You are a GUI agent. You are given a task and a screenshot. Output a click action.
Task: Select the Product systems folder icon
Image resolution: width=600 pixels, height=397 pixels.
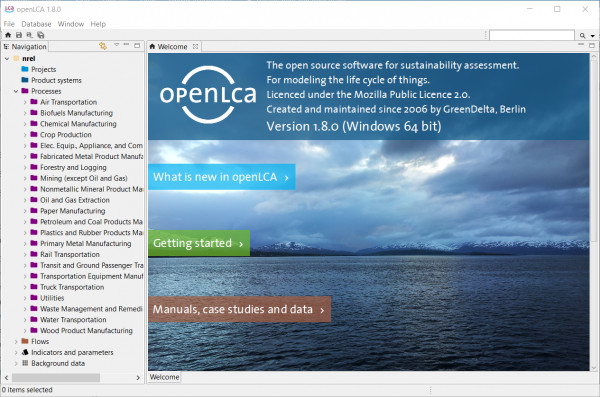[25, 80]
